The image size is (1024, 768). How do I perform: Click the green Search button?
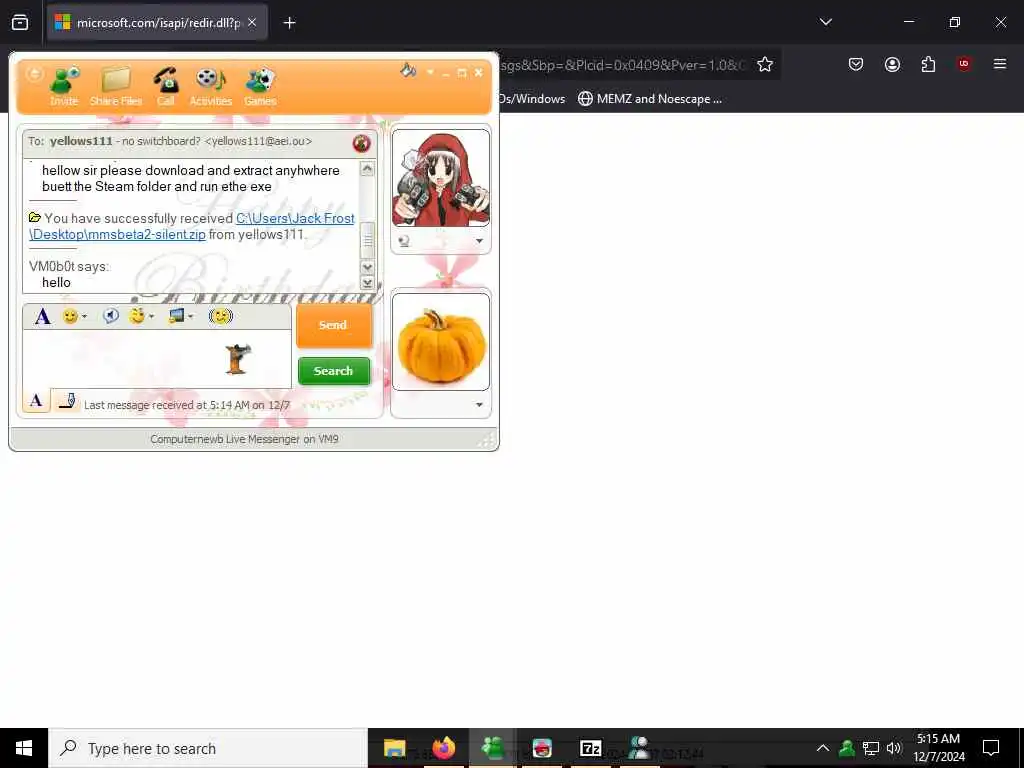tap(334, 371)
